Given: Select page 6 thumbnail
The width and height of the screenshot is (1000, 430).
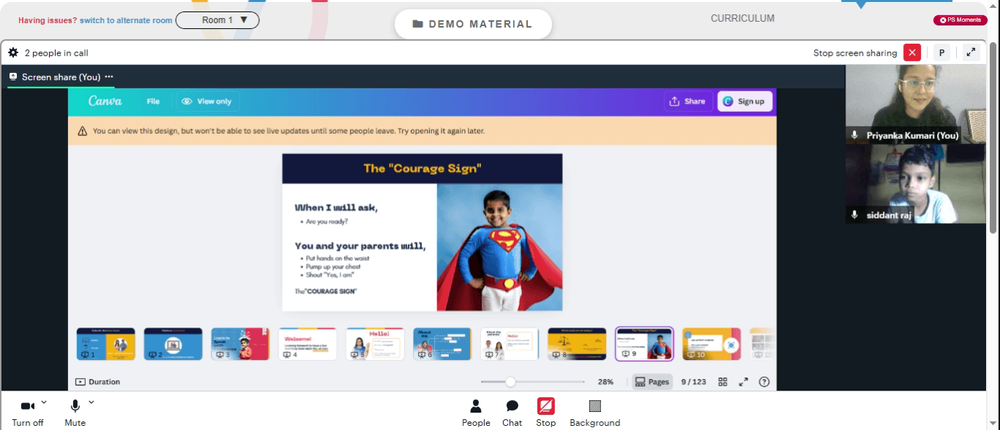Looking at the screenshot, I should tap(442, 344).
